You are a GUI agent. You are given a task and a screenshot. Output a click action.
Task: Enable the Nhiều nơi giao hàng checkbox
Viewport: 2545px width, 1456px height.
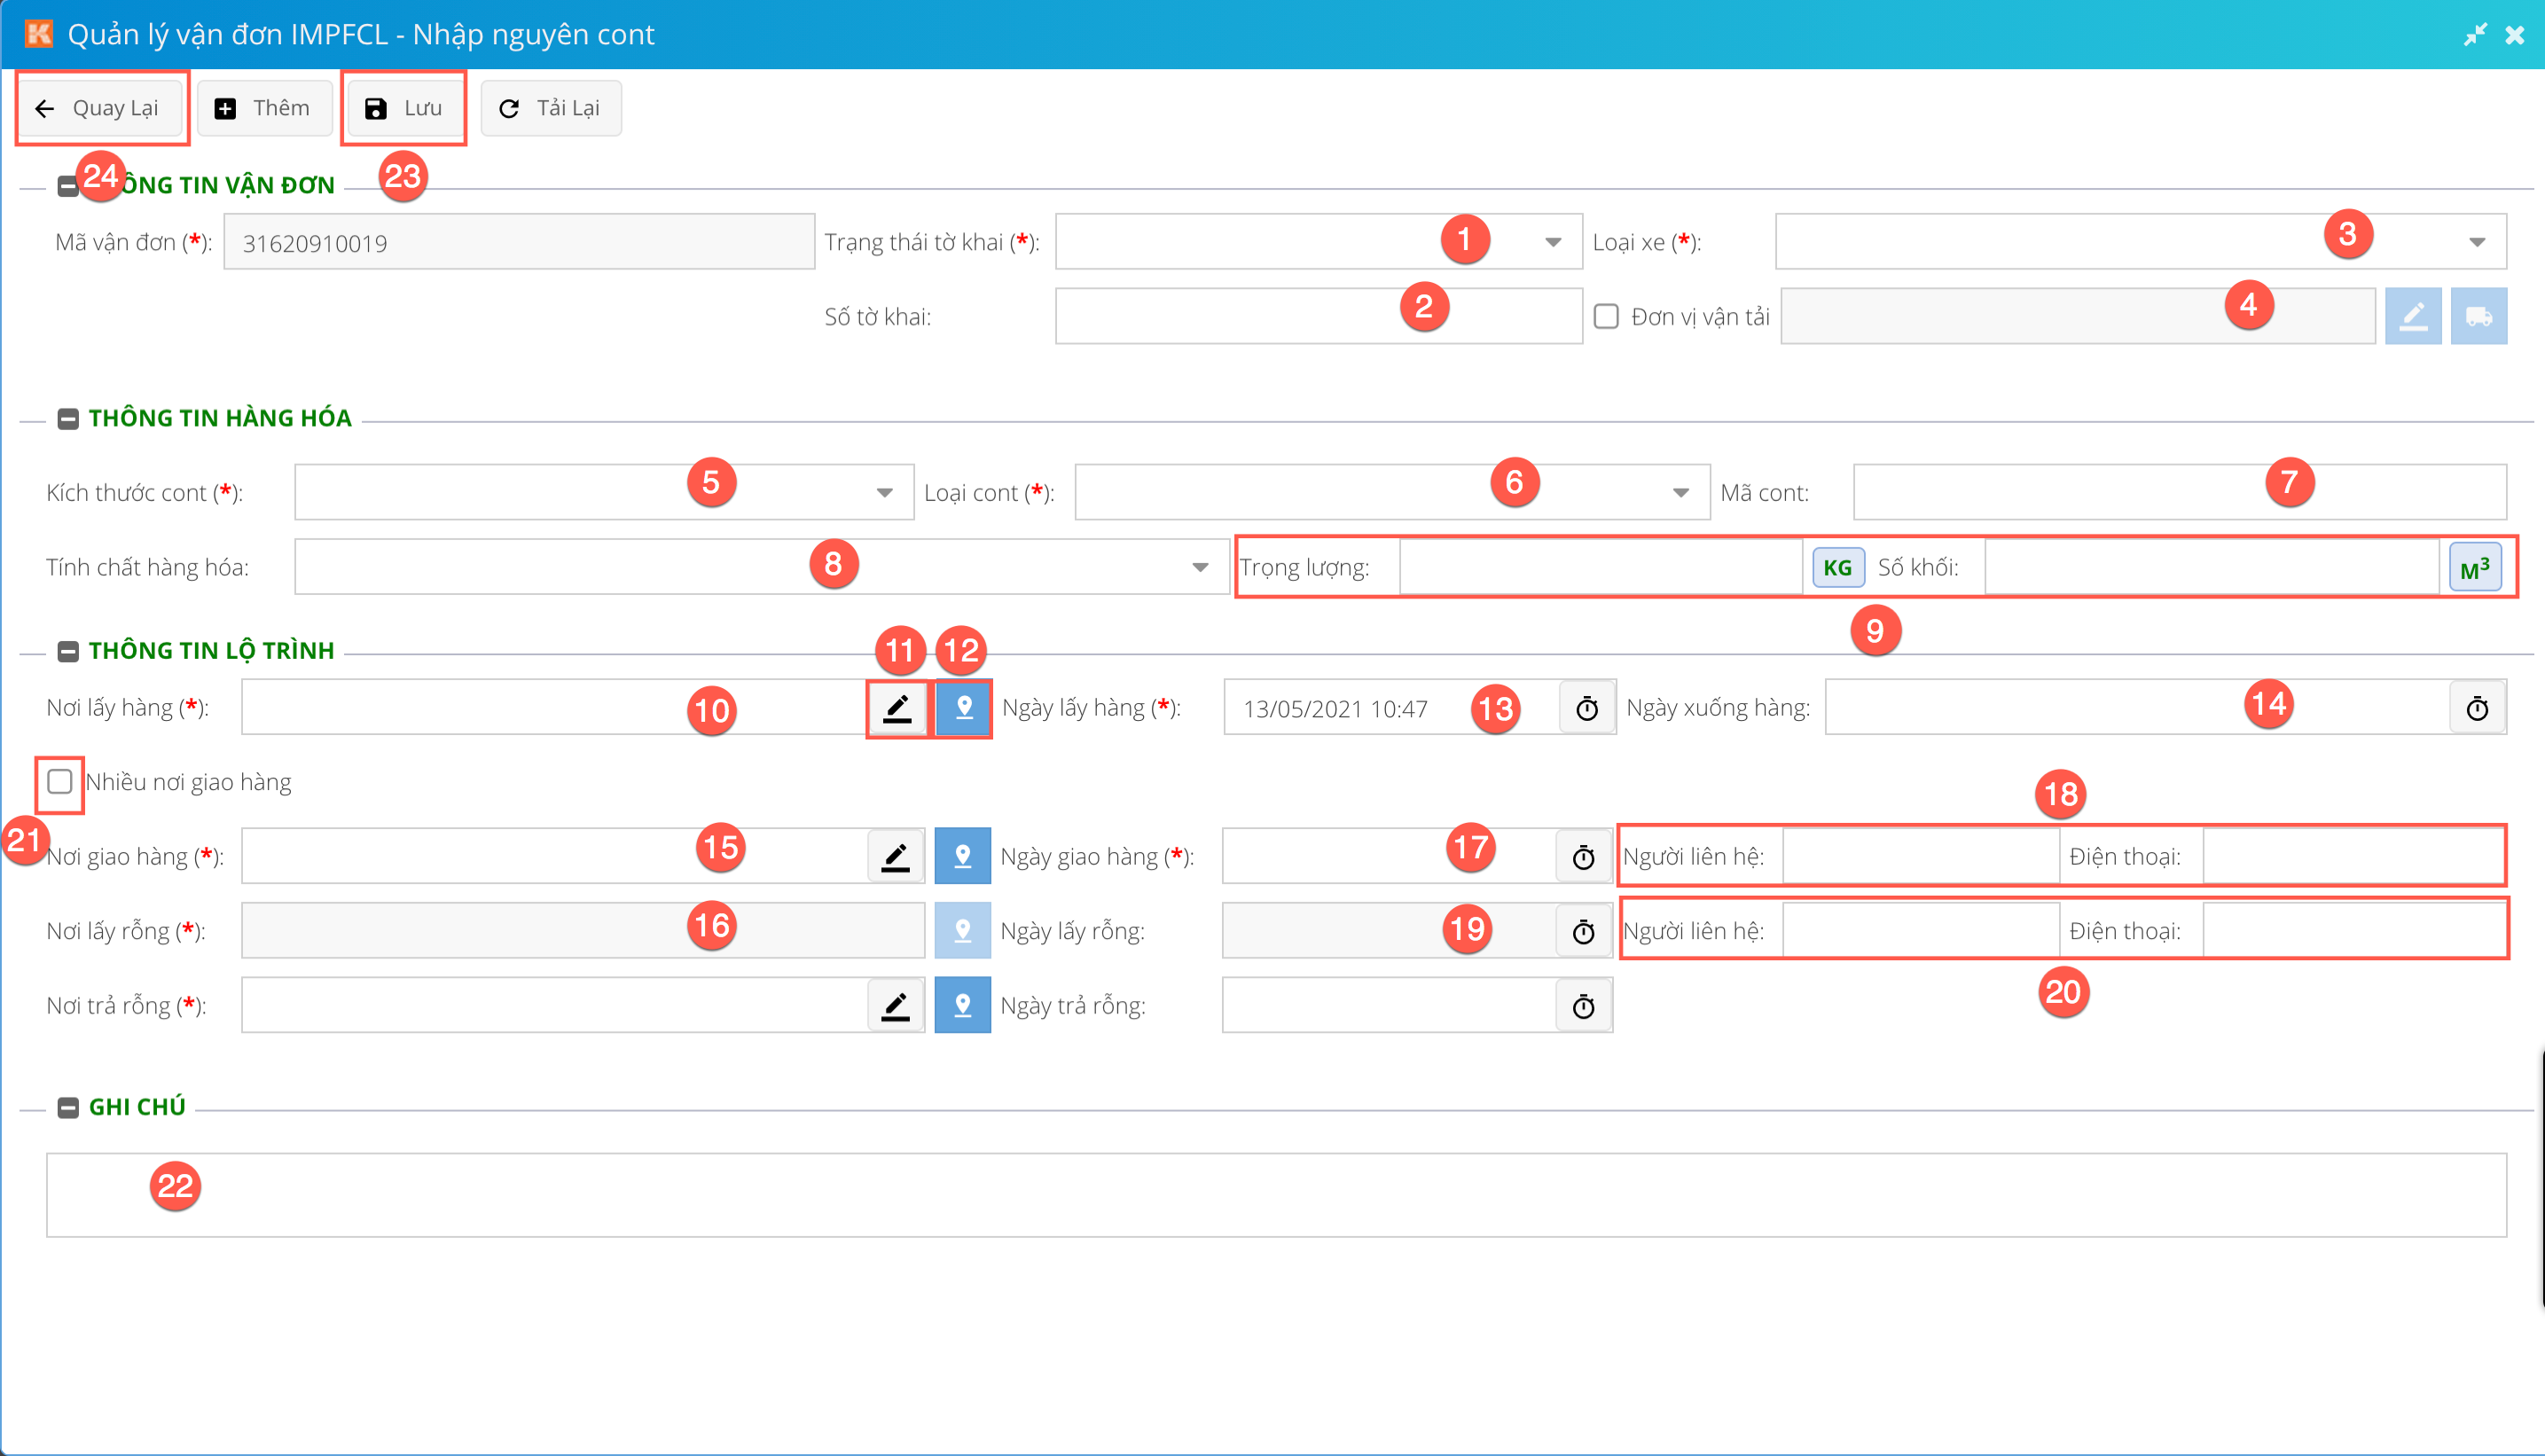pos(60,781)
